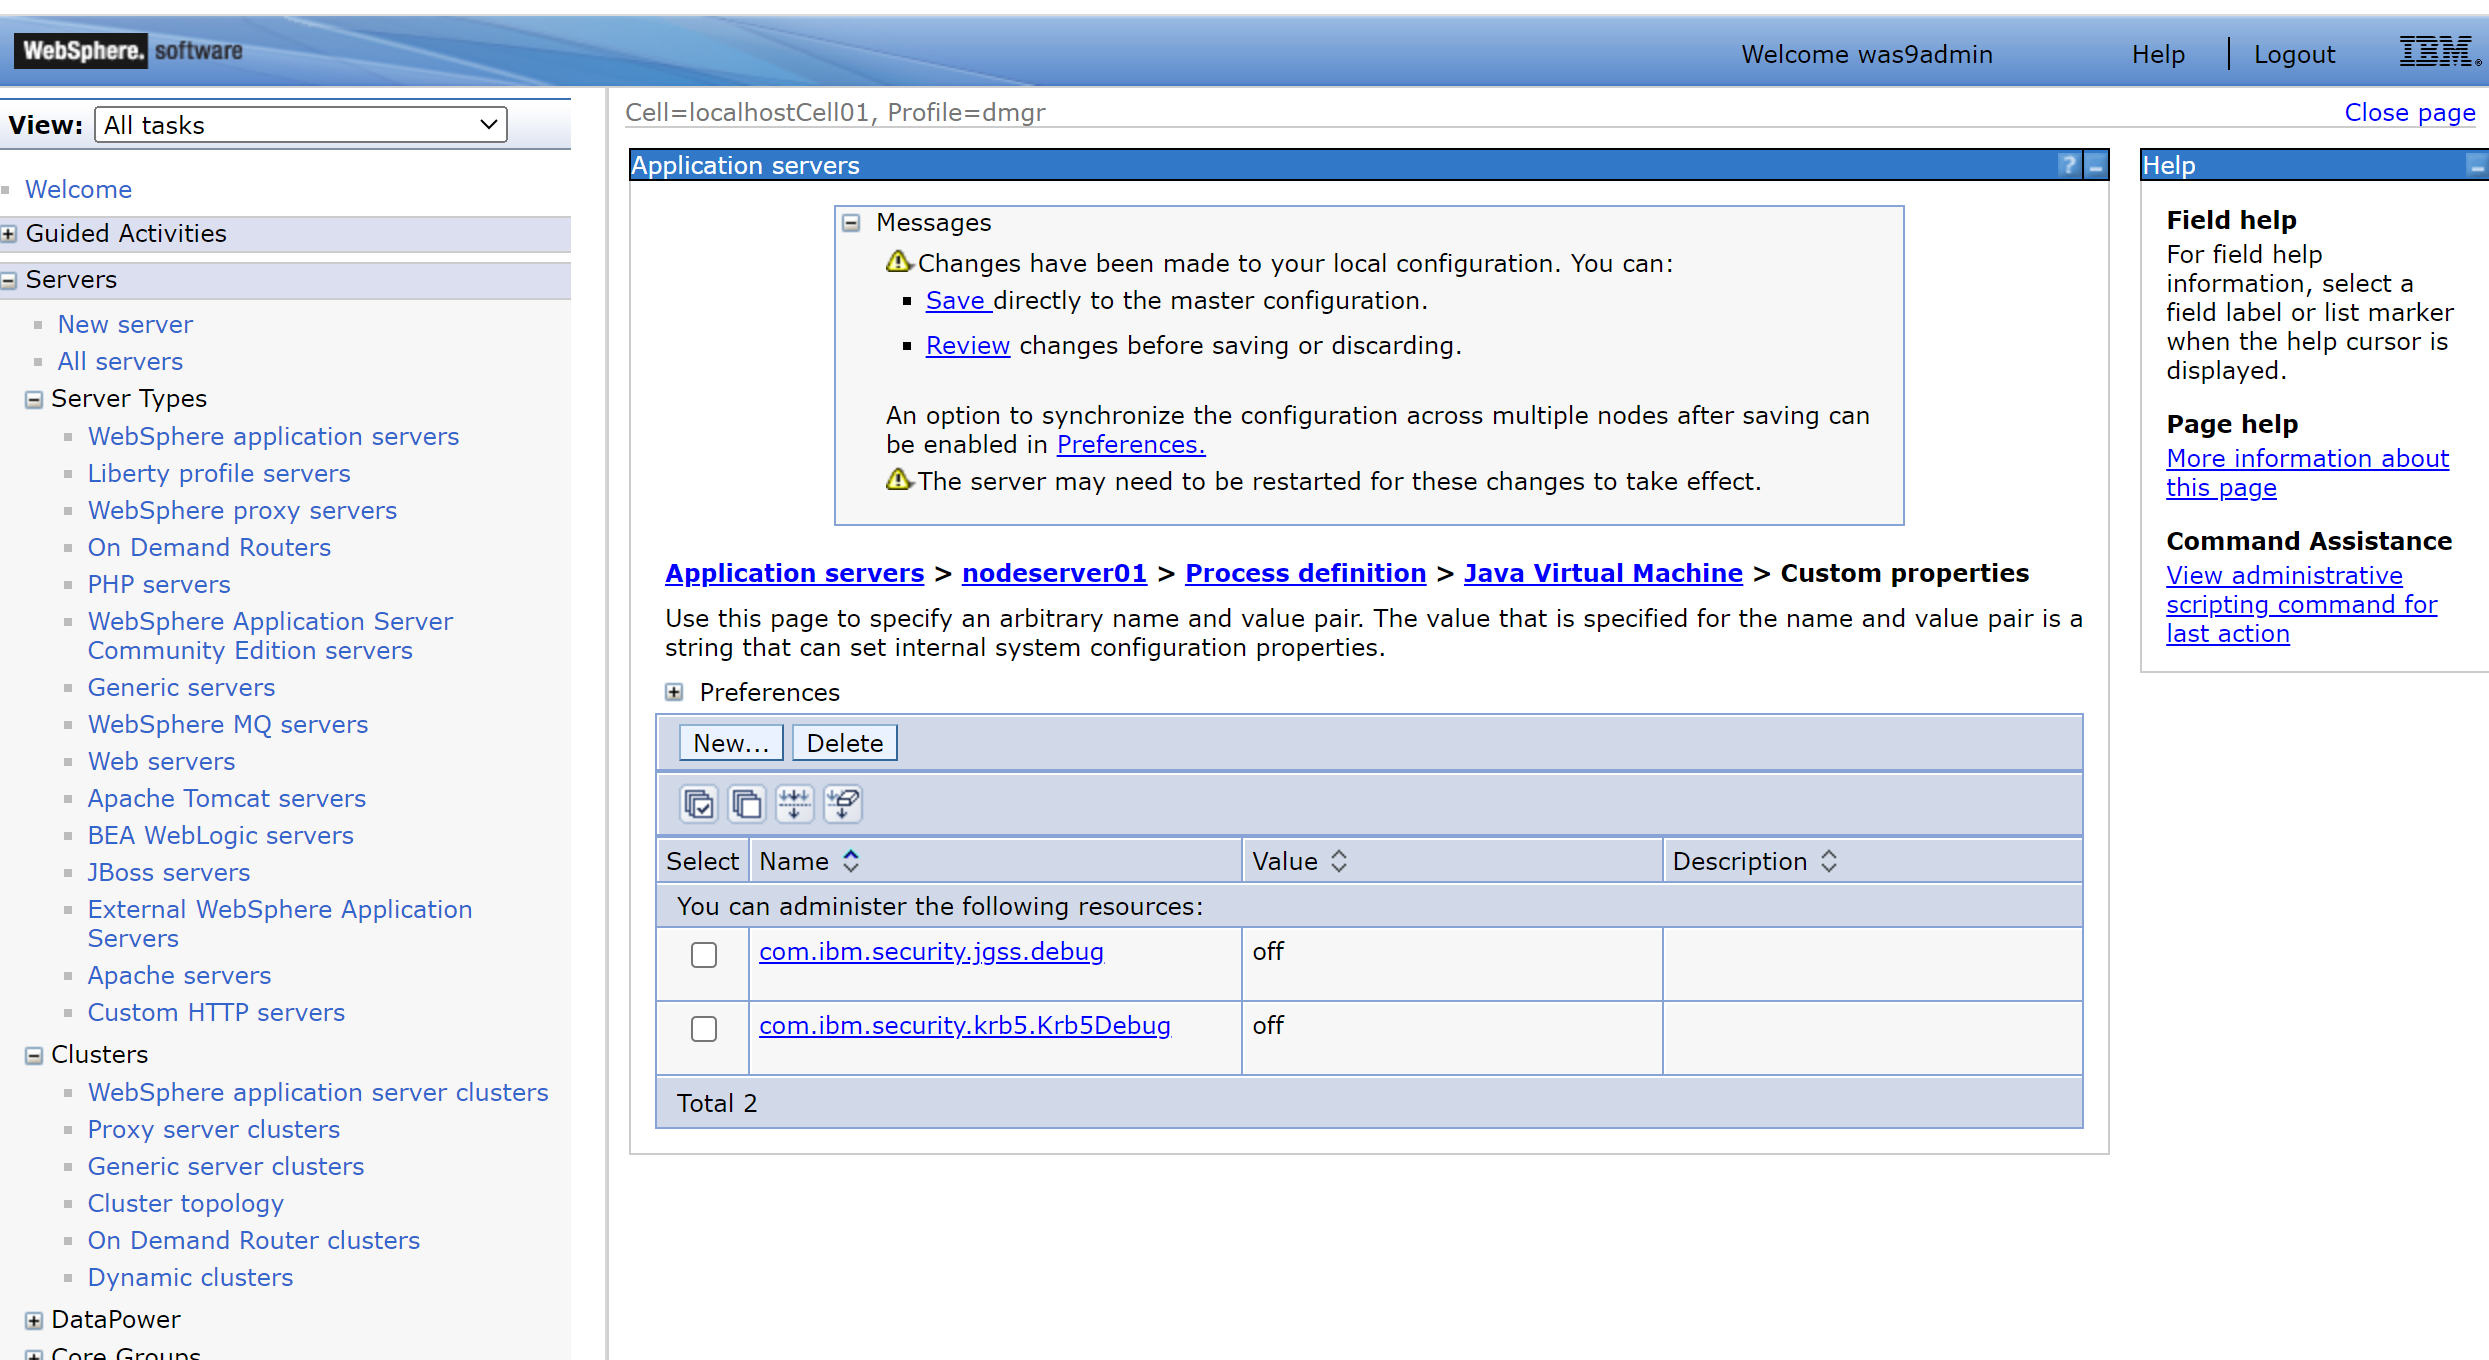Screen dimensions: 2489x1360
Task: Open Apache Tomcat servers
Action: (227, 798)
